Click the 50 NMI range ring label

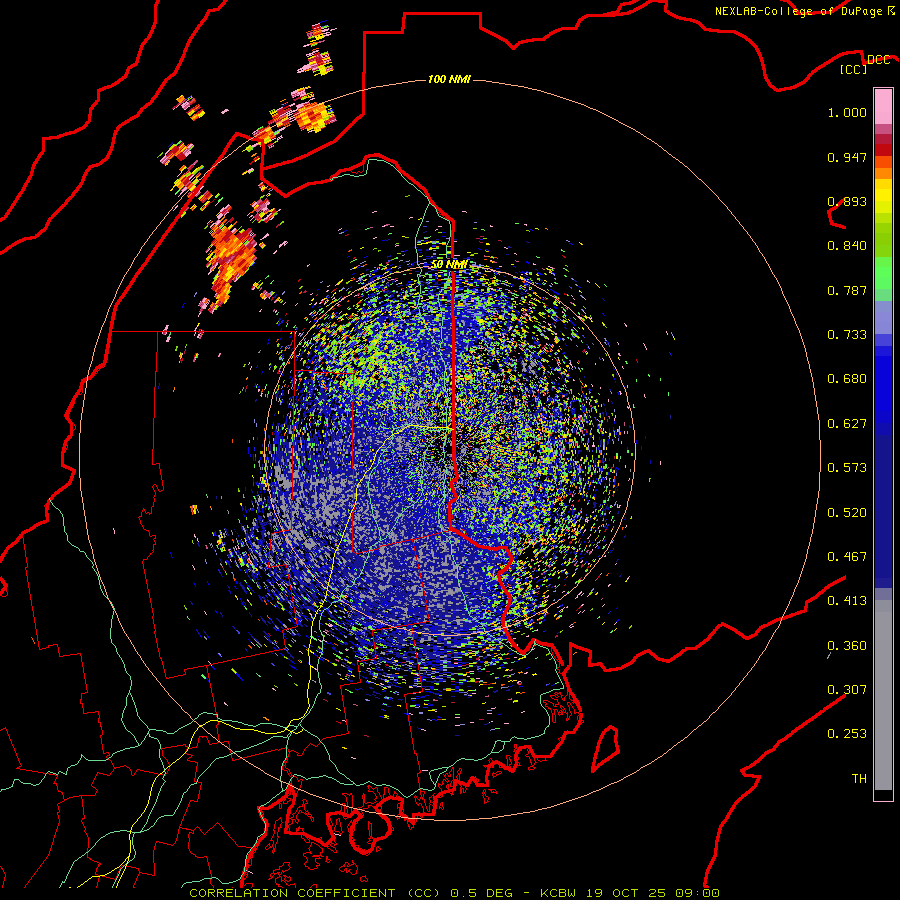[x=449, y=264]
